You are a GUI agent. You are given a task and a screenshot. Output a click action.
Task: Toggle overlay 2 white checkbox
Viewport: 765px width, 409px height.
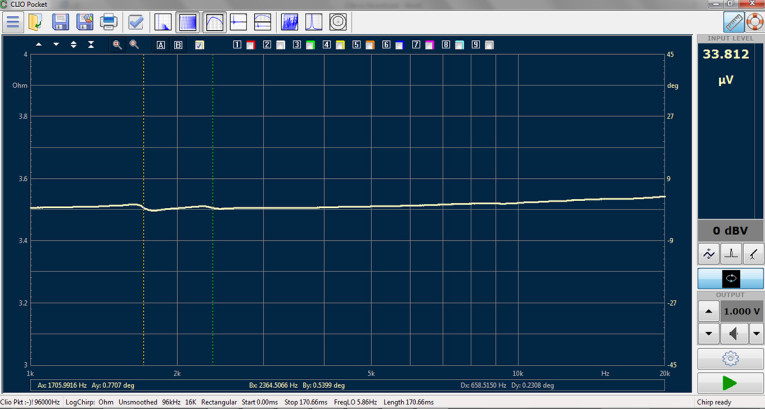click(281, 45)
